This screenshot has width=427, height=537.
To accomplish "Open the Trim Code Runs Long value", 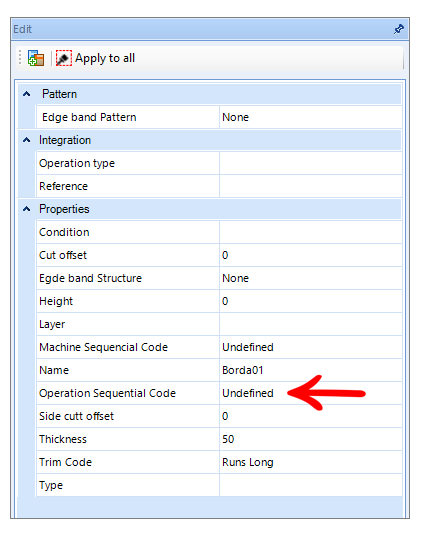I will (311, 462).
